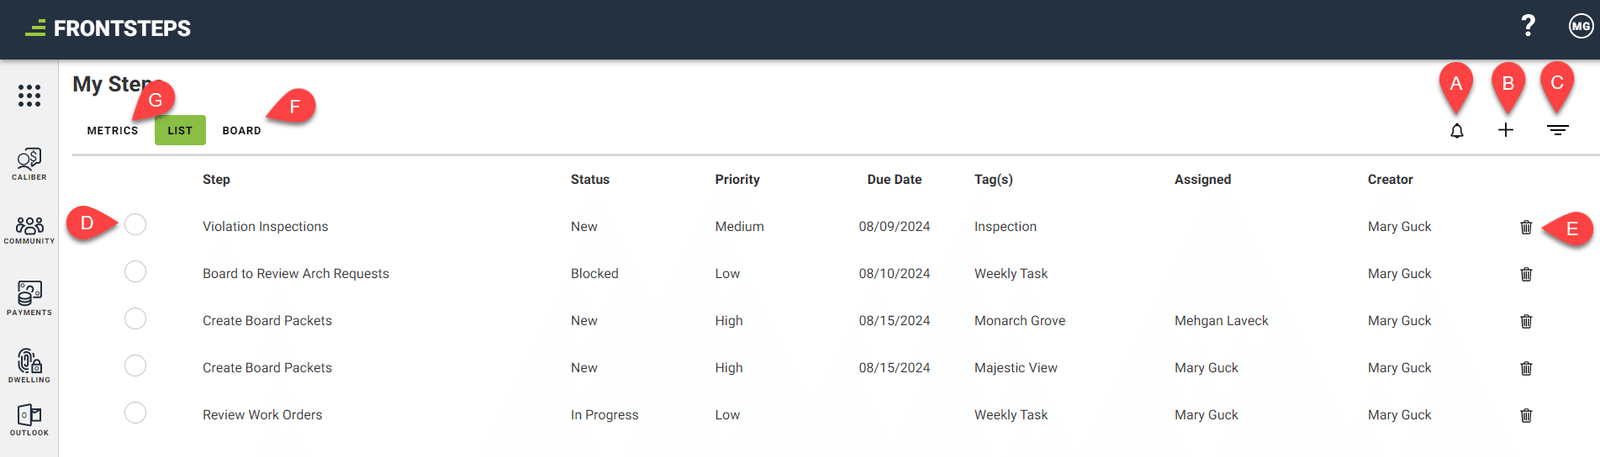
Task: Click the Majestic View tag
Action: pos(1015,368)
